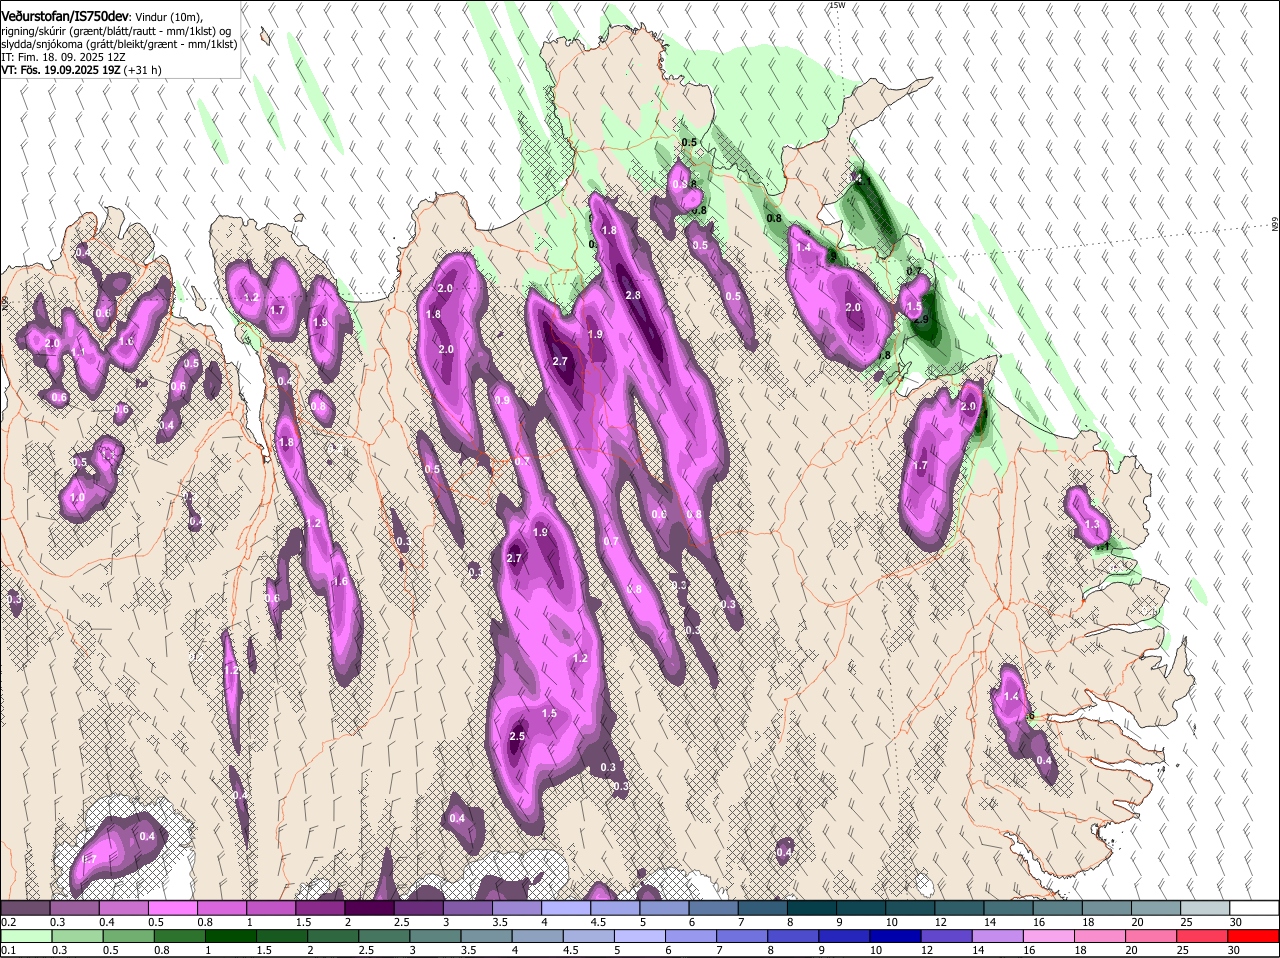
Task: Pick pale green lower swatch starting at 0.1
Action: 27,936
